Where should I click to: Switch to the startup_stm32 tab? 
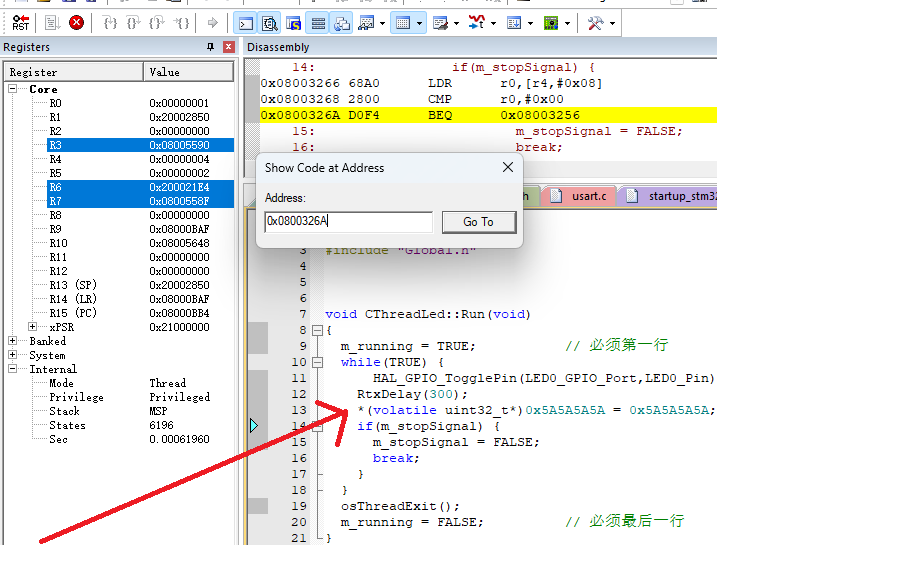tap(670, 196)
